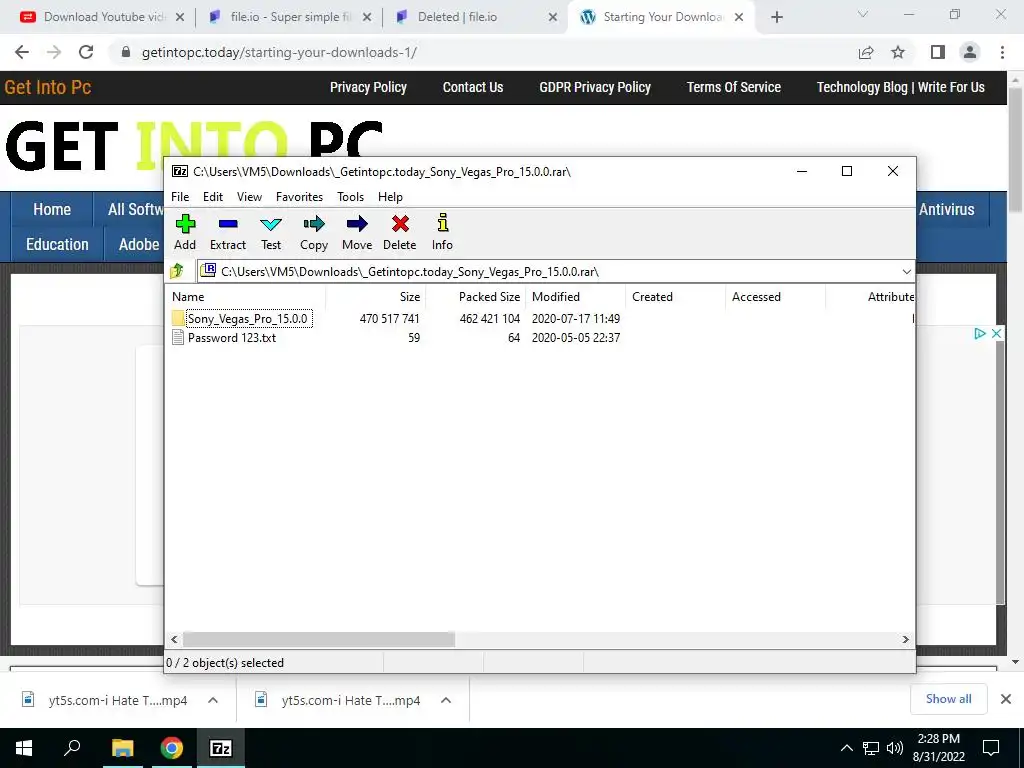Extract files with the Extract icon
The image size is (1024, 768).
coord(228,232)
